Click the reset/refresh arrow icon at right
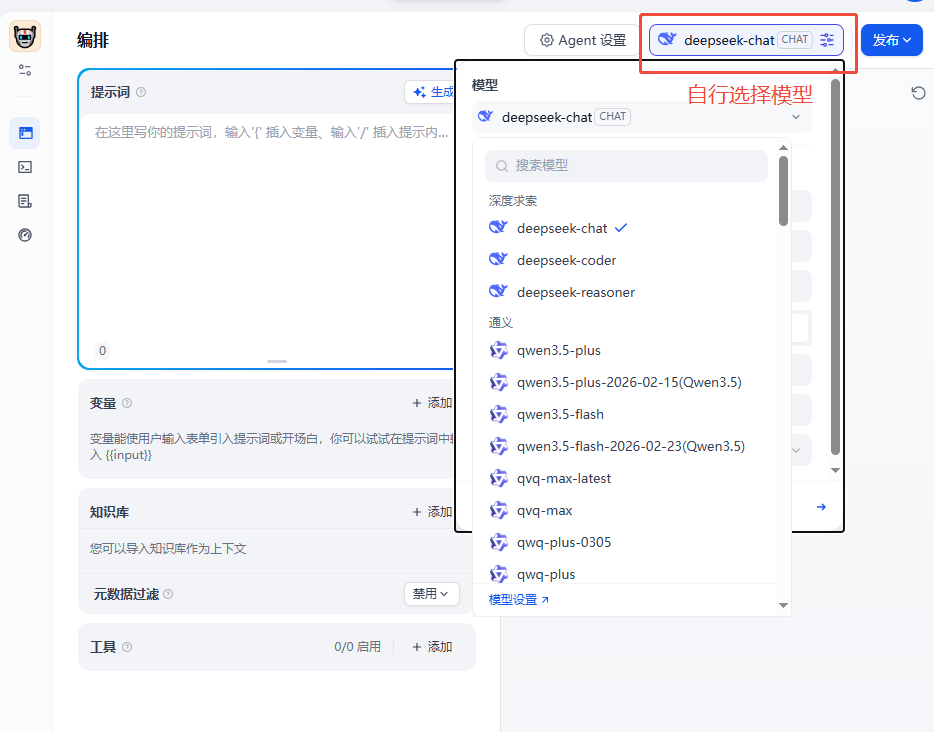The height and width of the screenshot is (732, 934). [919, 93]
